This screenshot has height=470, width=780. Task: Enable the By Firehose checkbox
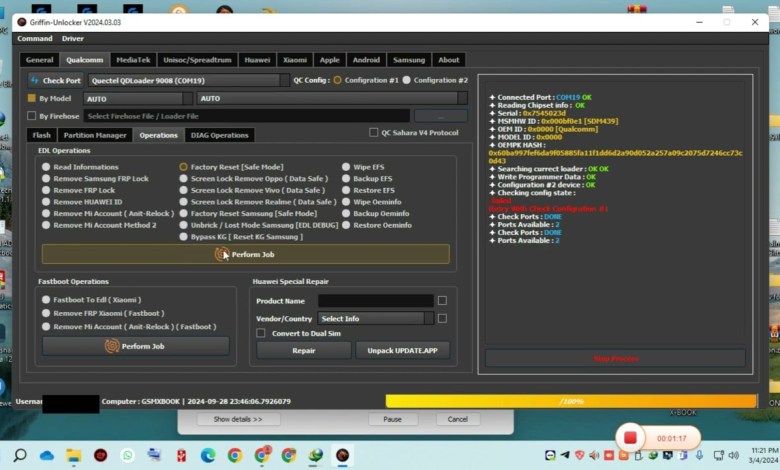32,116
